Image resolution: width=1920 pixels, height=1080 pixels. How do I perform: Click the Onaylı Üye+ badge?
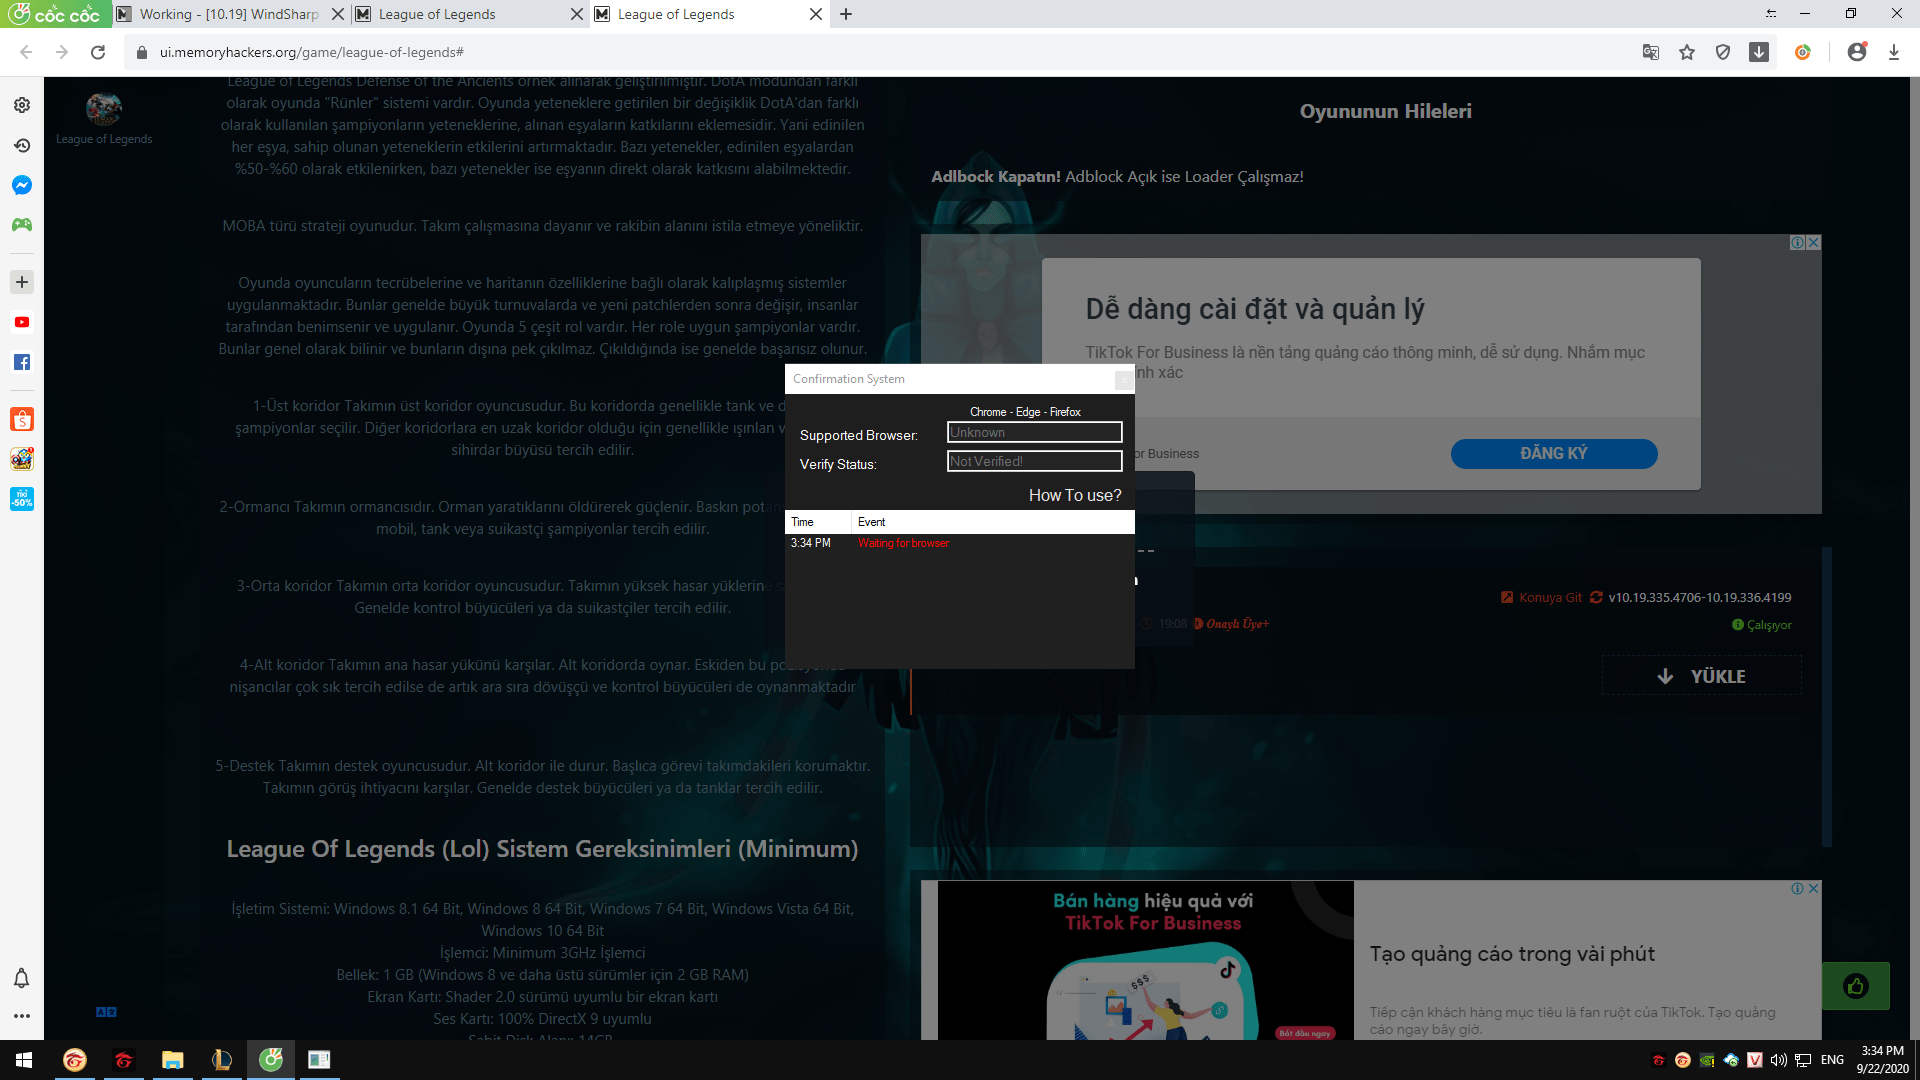point(1231,624)
